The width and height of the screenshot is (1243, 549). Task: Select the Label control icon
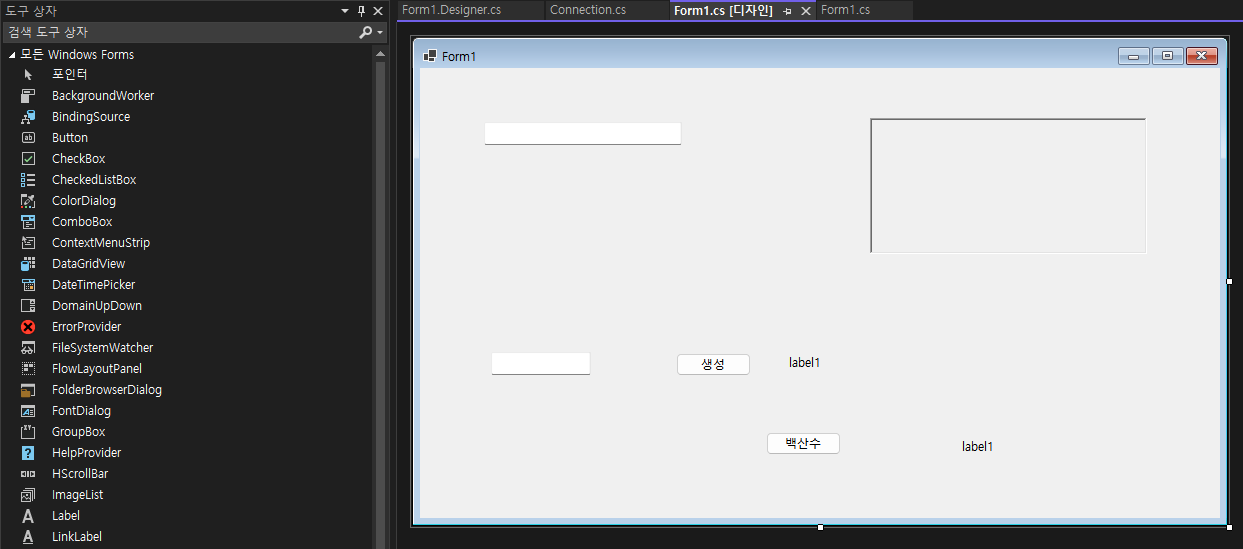point(28,516)
